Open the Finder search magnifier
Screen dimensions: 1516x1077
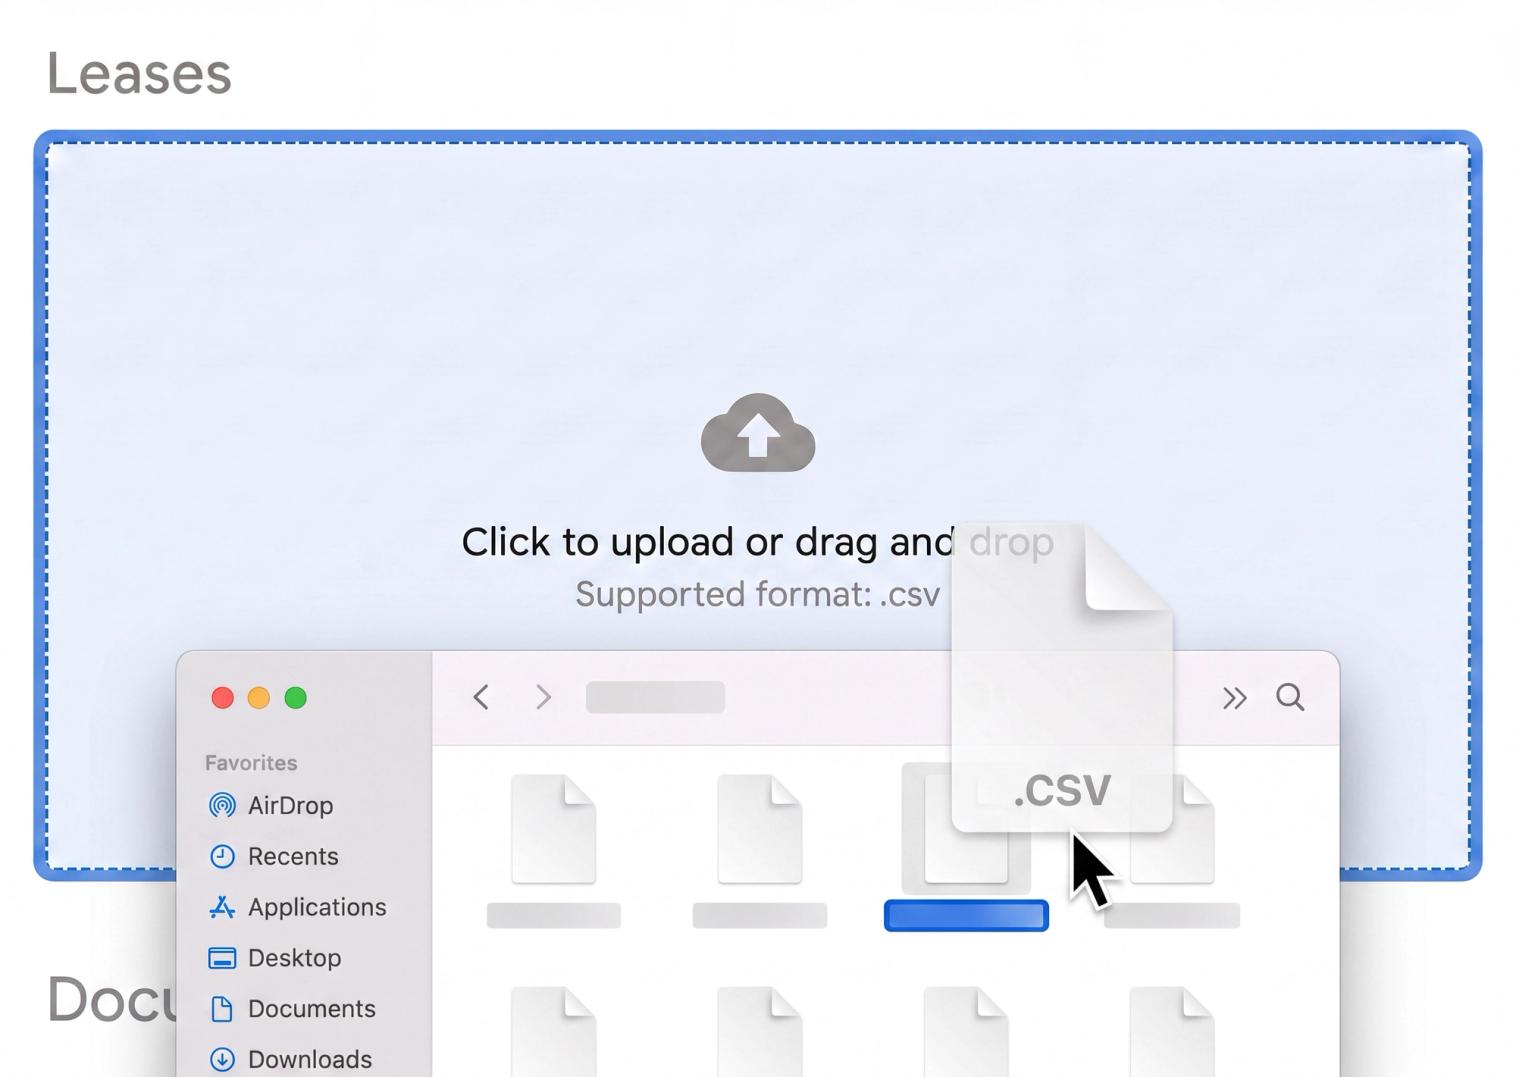coord(1290,697)
